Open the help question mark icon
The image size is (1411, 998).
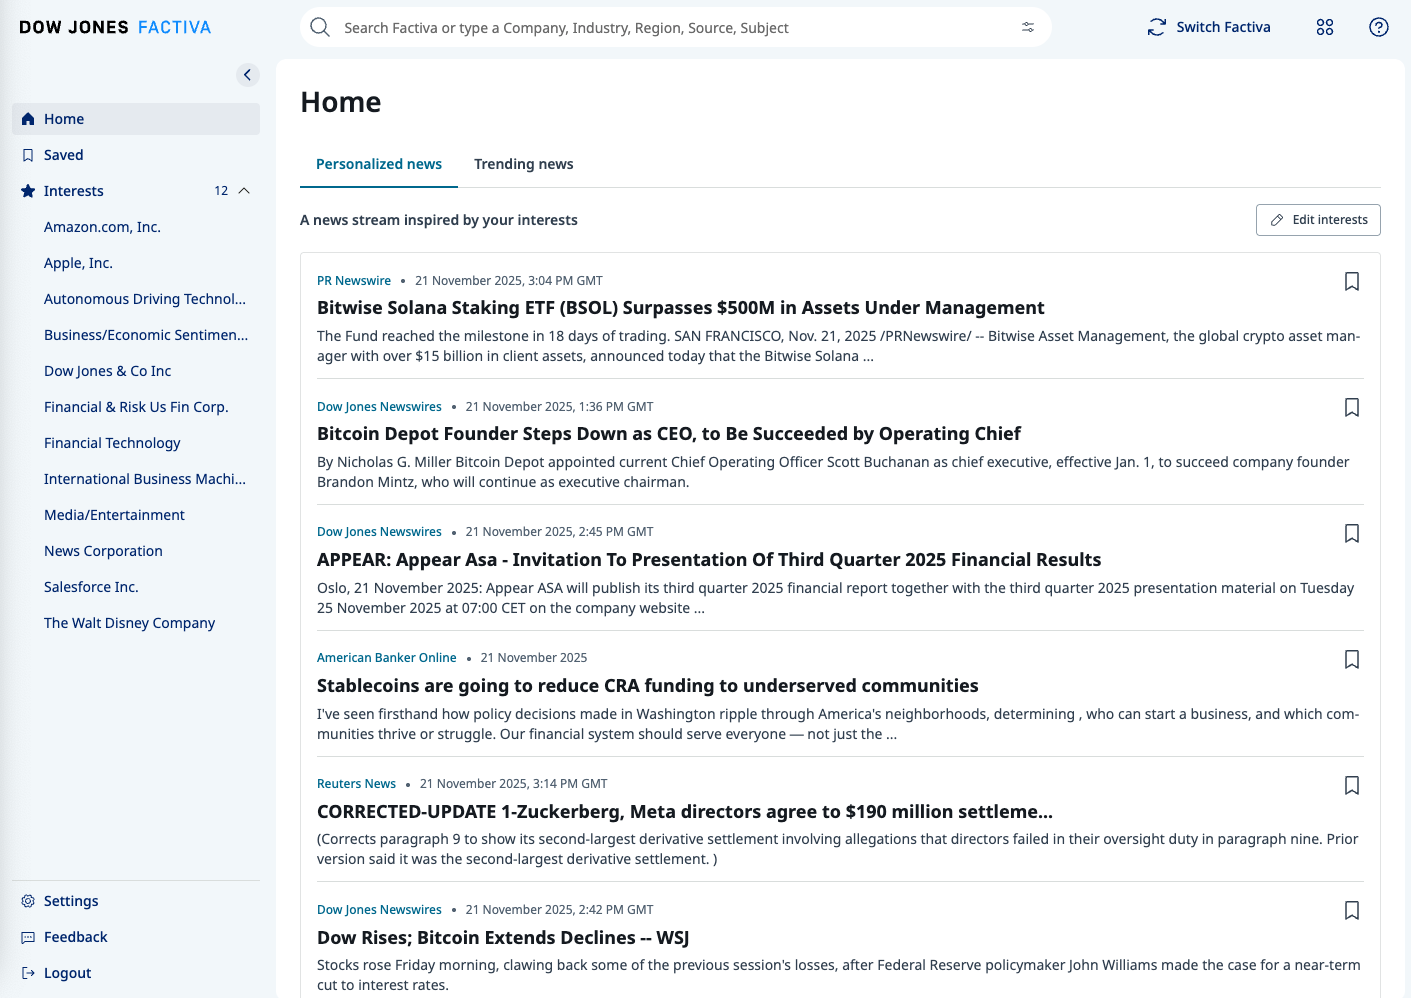point(1379,27)
